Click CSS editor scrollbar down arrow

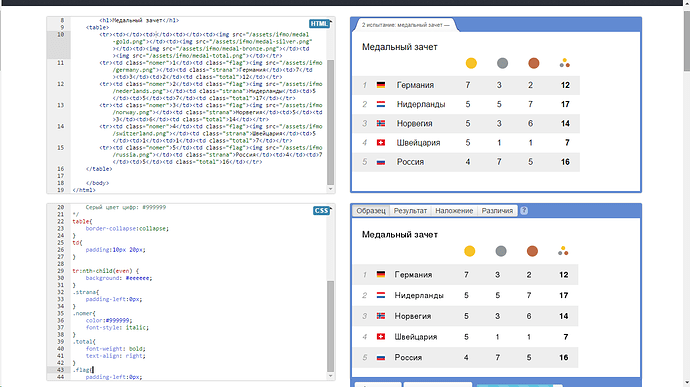tap(331, 376)
